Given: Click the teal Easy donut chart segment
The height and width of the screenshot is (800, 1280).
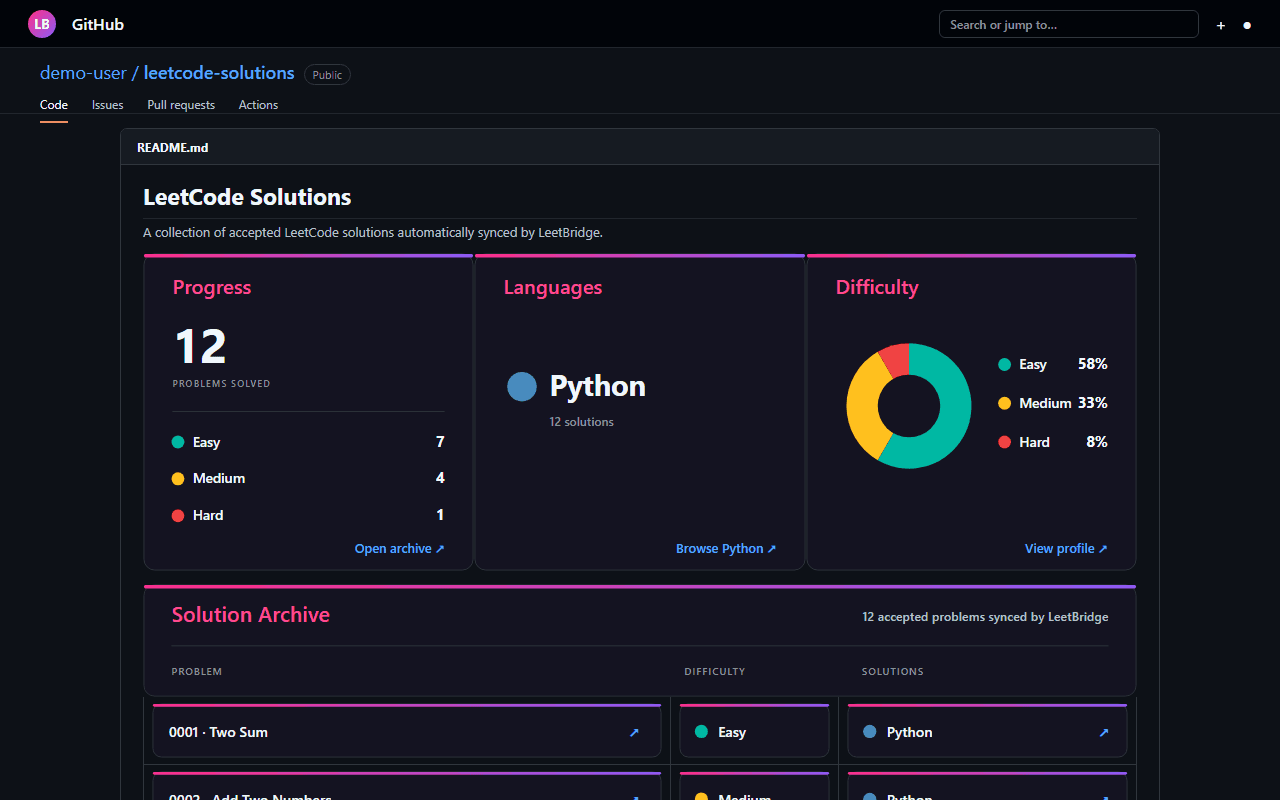Looking at the screenshot, I should (954, 420).
